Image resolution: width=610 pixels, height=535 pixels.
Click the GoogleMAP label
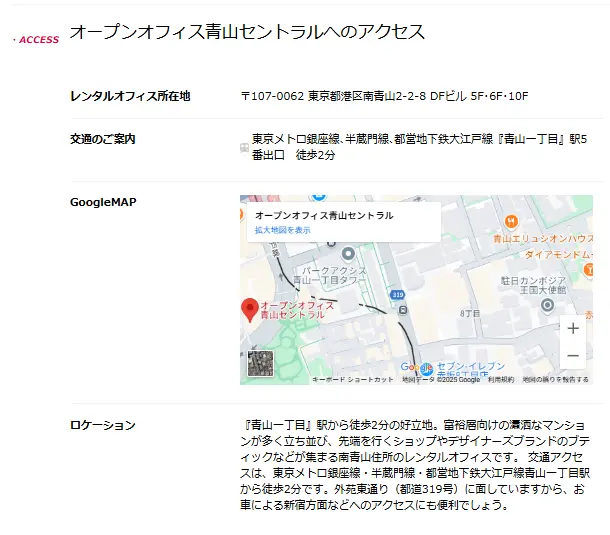tap(103, 202)
